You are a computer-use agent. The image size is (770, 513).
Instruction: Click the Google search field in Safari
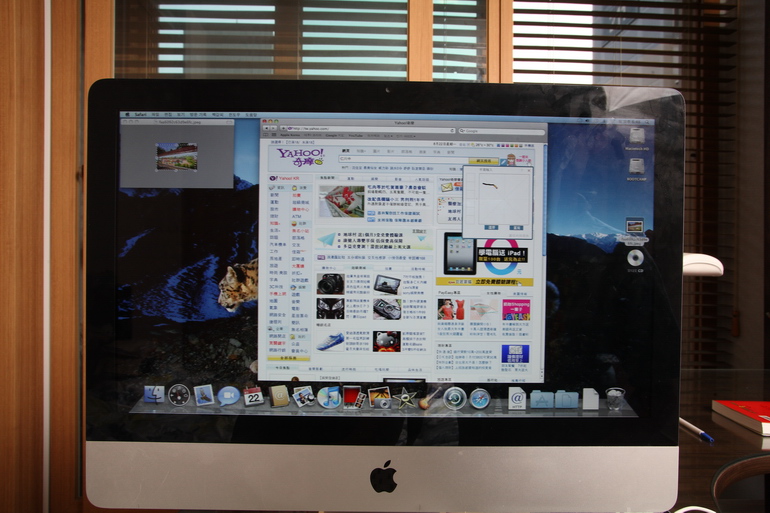click(x=500, y=131)
